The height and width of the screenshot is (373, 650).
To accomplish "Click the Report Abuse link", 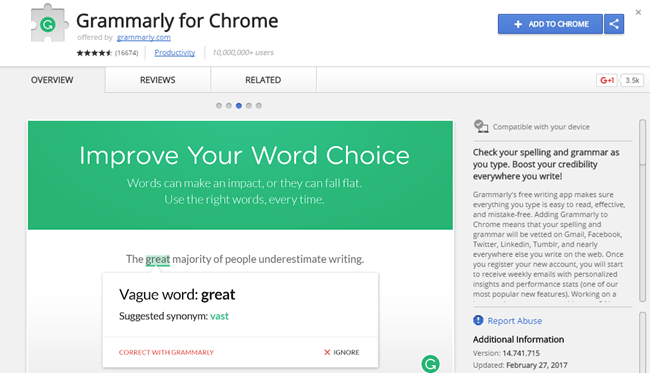I will tap(514, 321).
